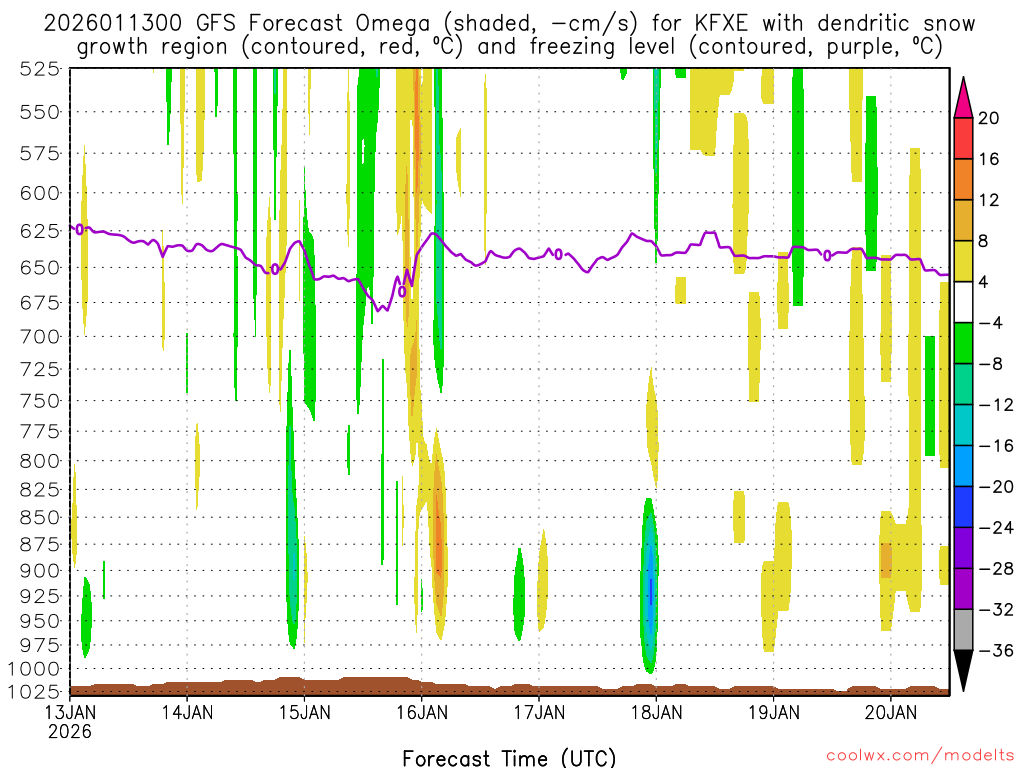Click the 19JAN time axis label
Screen dimensions: 1024x768
click(x=773, y=712)
